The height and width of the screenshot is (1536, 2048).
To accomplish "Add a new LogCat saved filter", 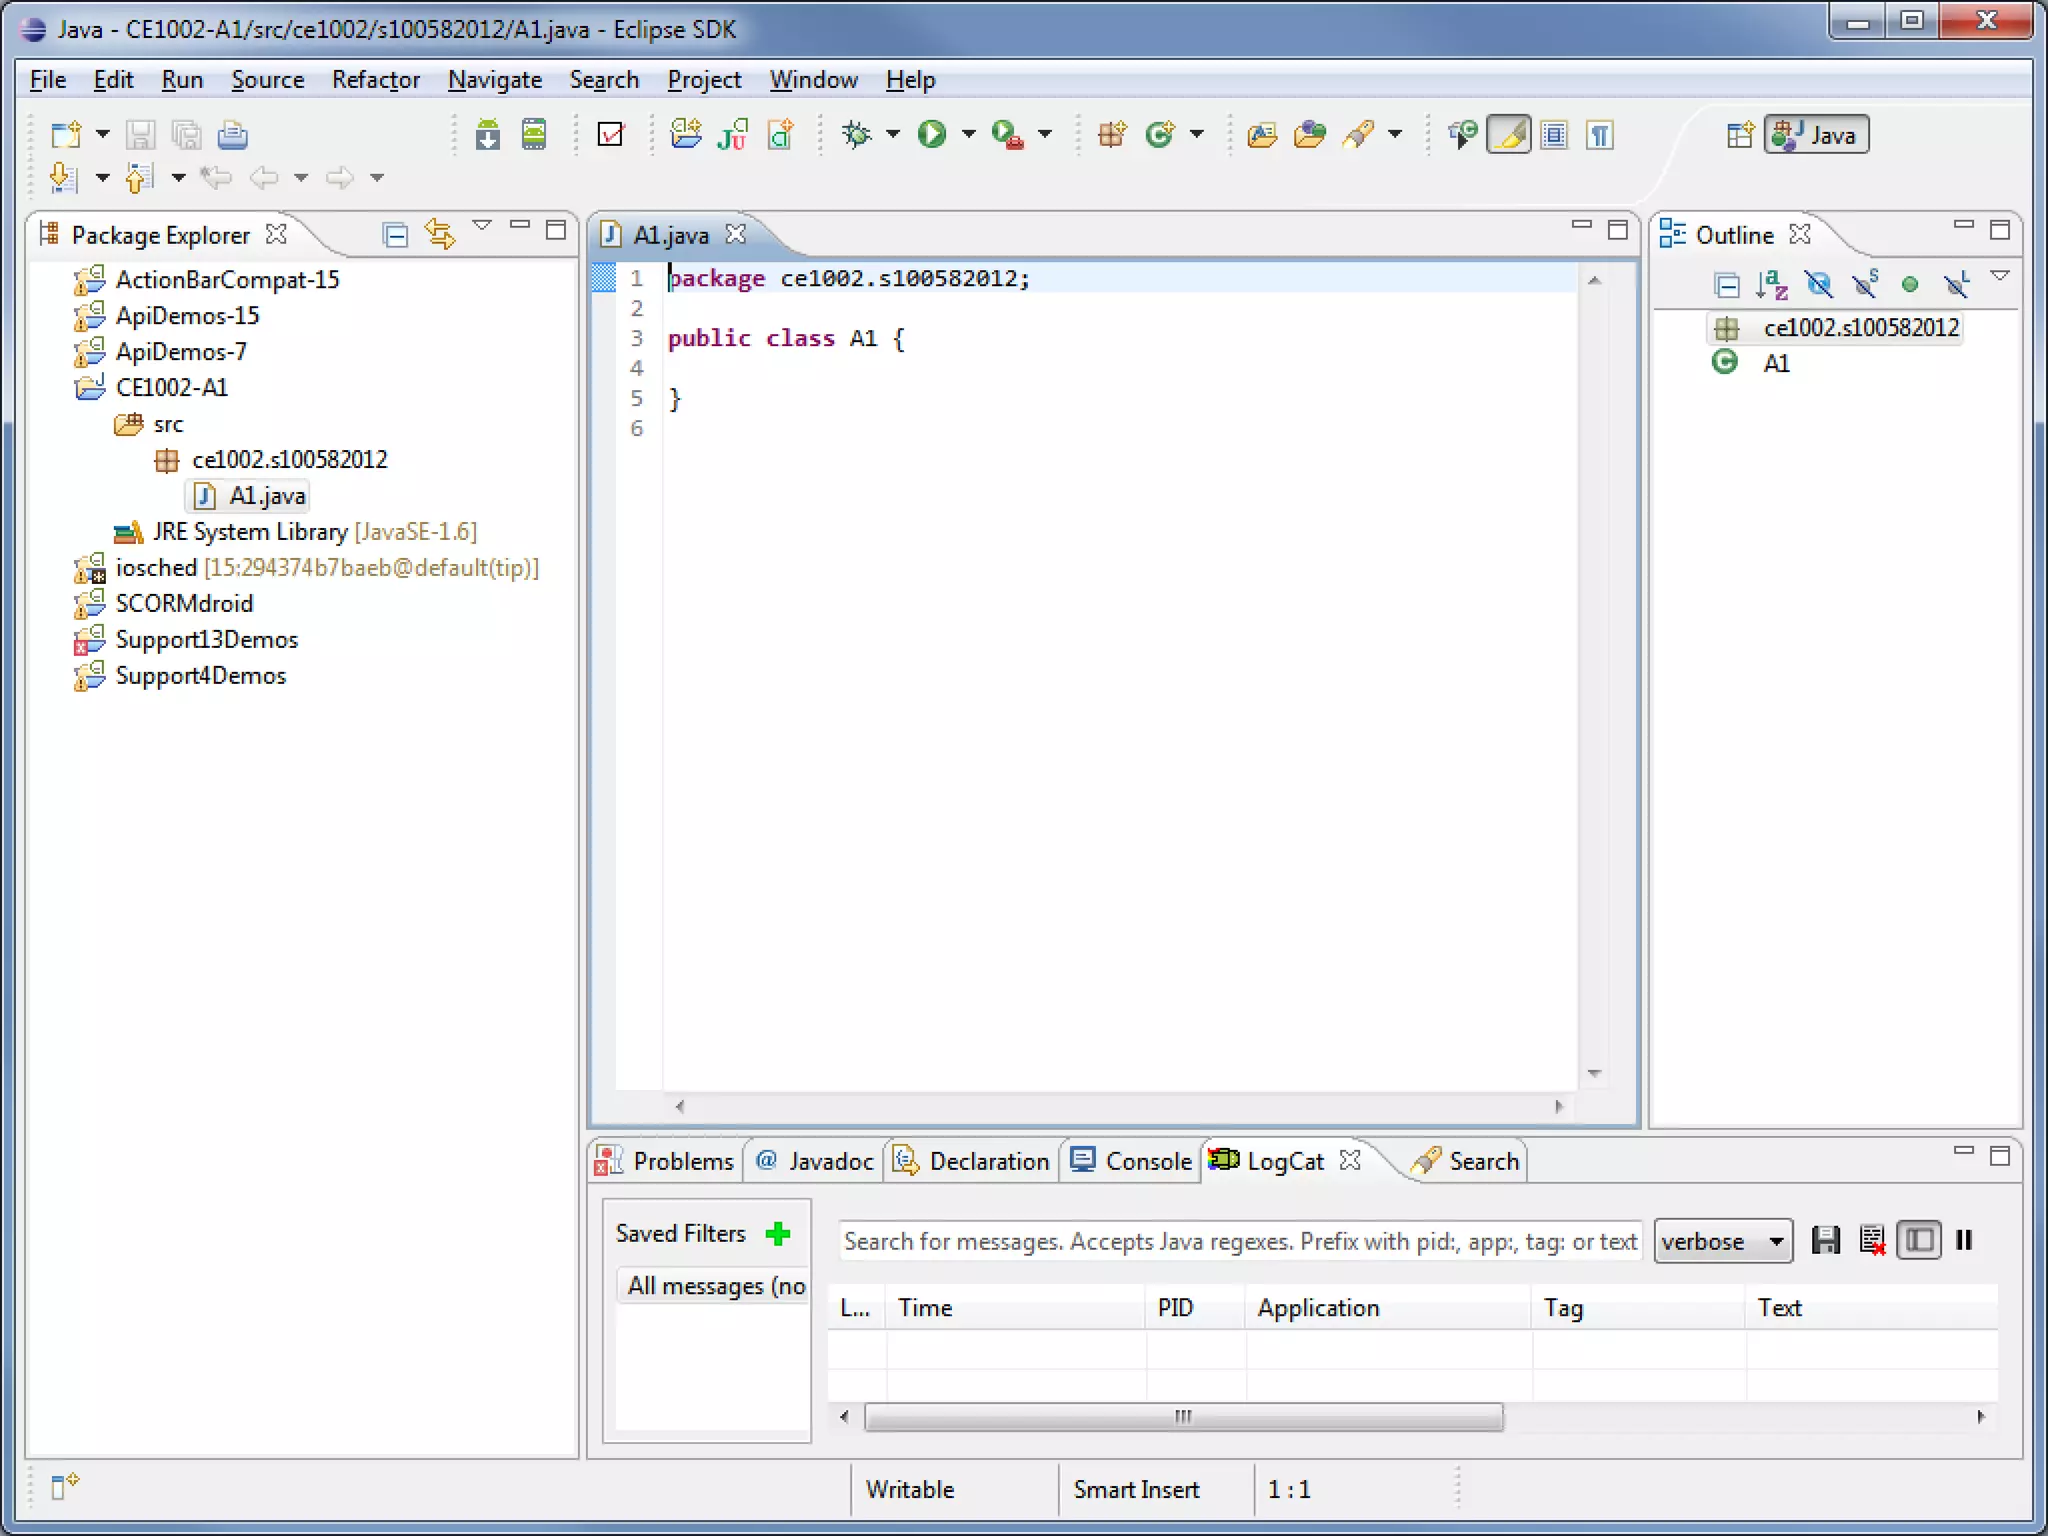I will coord(778,1233).
